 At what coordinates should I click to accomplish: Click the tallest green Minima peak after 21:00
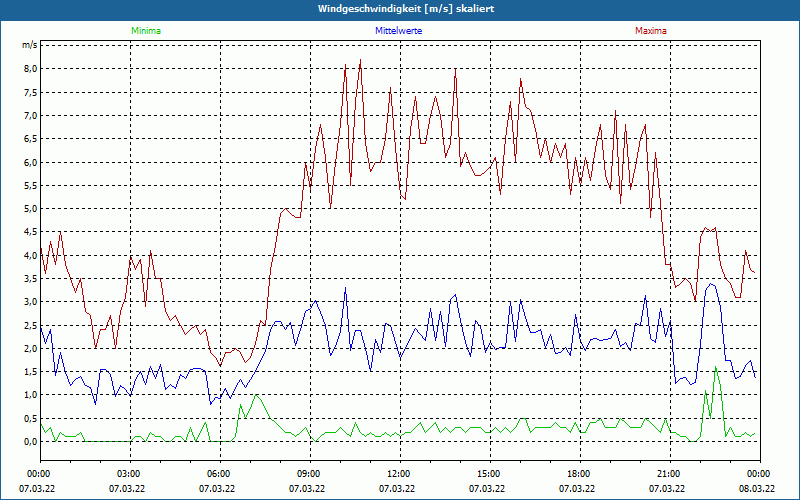pyautogui.click(x=716, y=369)
